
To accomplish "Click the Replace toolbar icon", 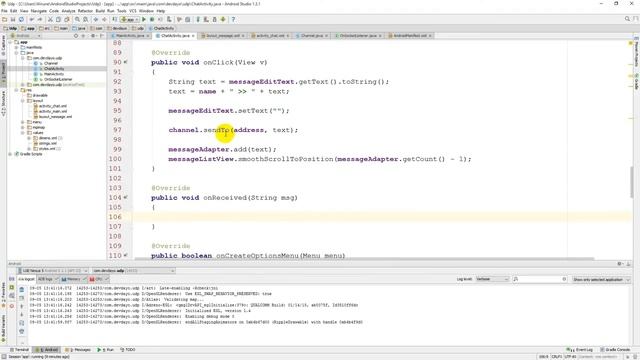I will tap(85, 19).
